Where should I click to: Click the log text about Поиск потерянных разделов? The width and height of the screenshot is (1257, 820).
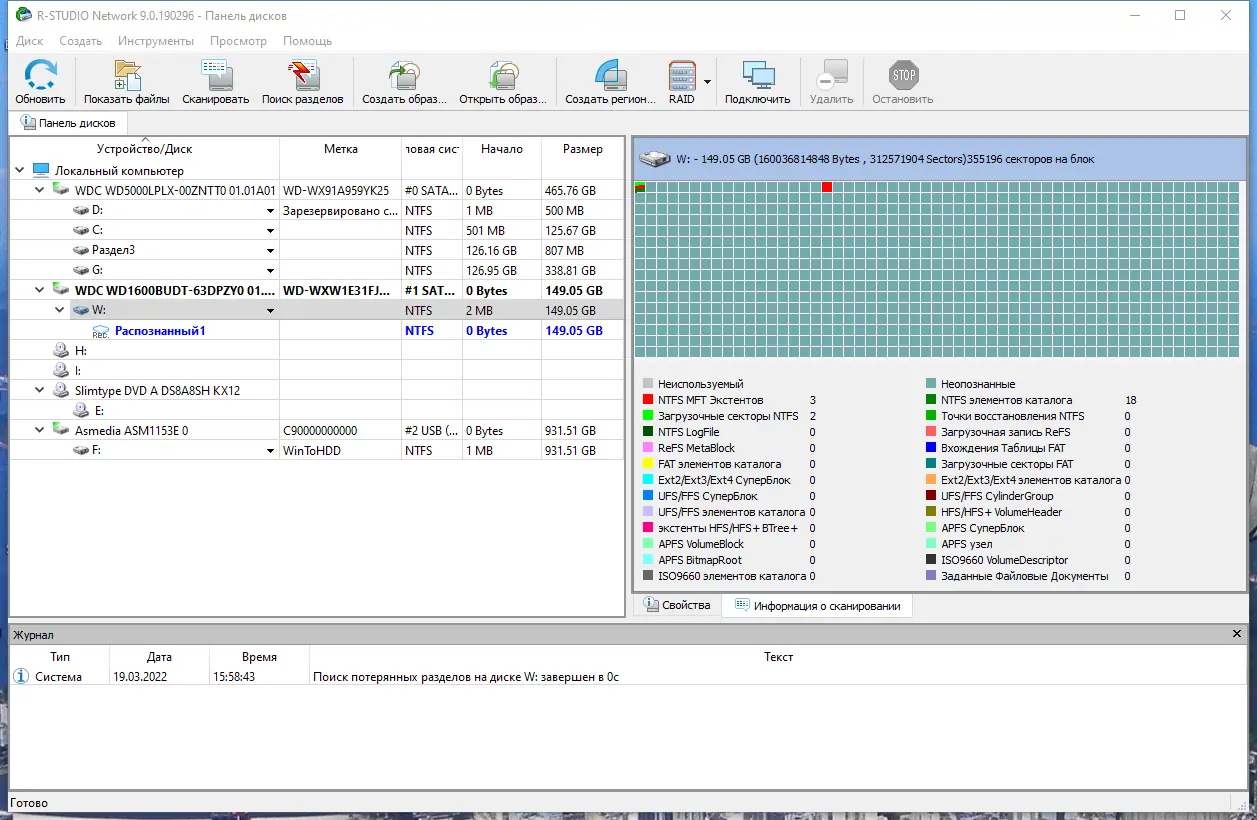tap(466, 677)
